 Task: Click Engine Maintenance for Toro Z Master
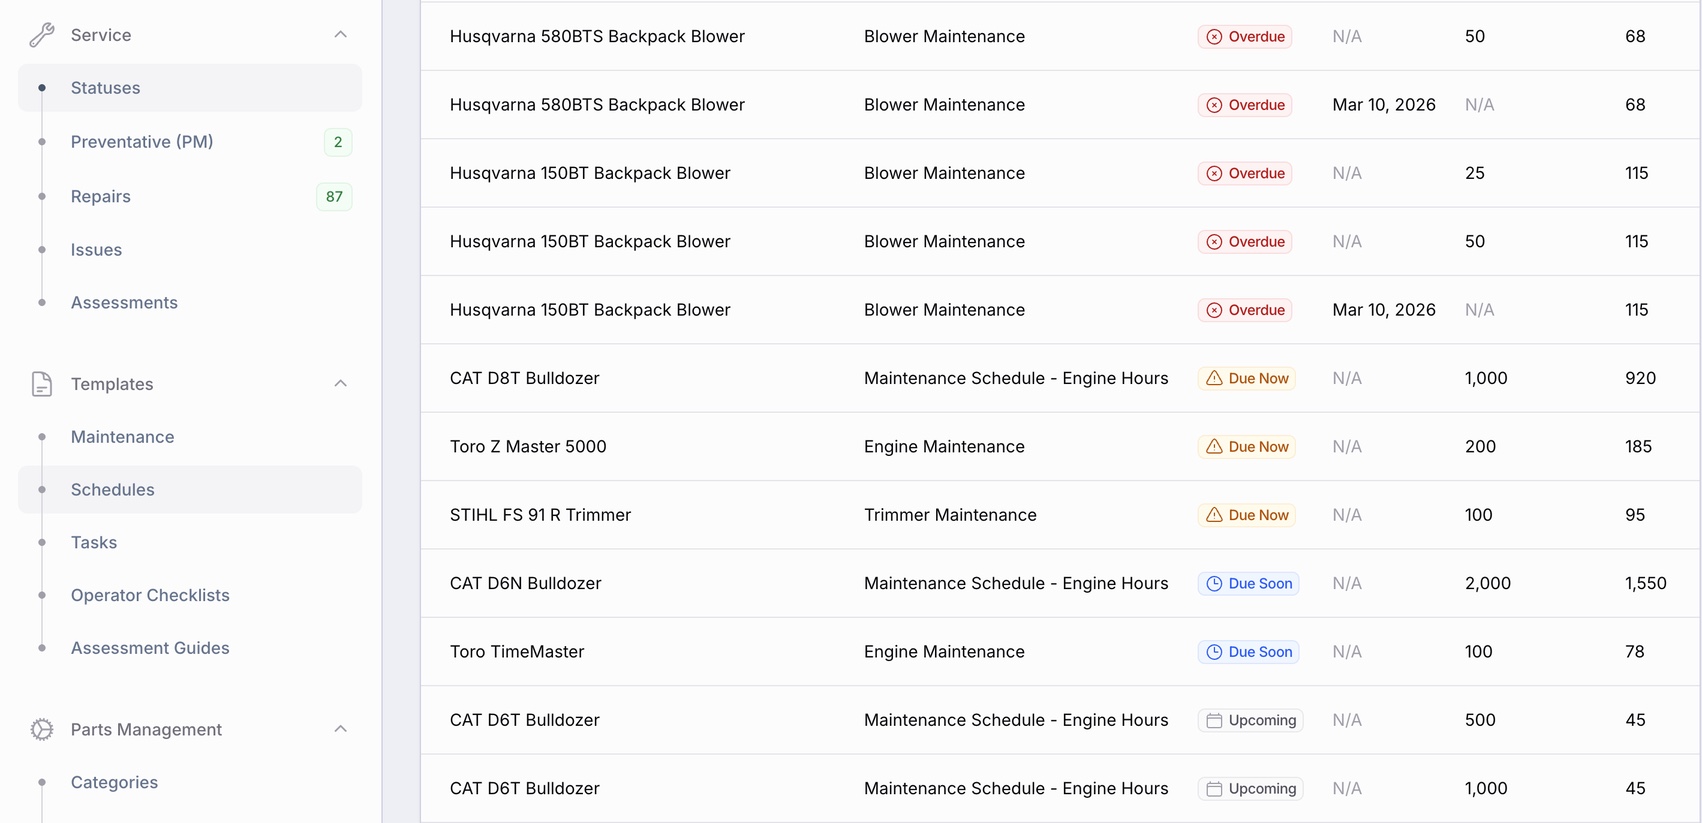[944, 447]
